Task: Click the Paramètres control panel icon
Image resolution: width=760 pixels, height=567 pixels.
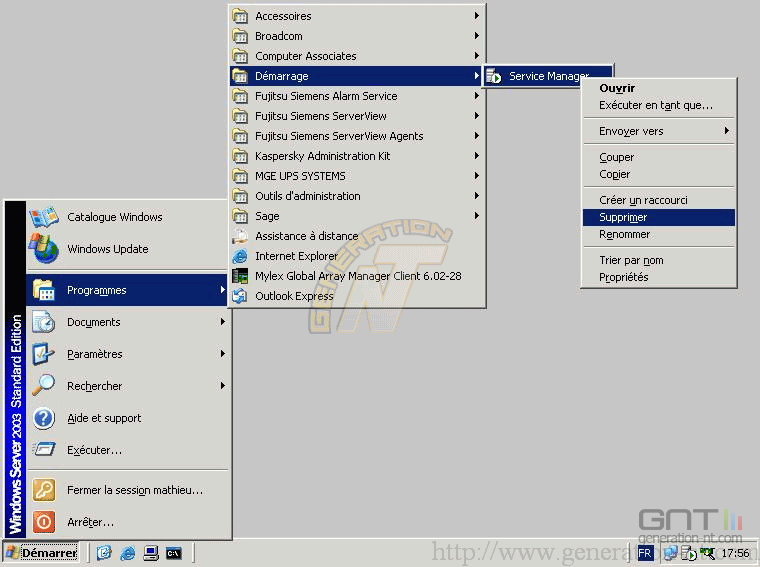Action: point(44,354)
